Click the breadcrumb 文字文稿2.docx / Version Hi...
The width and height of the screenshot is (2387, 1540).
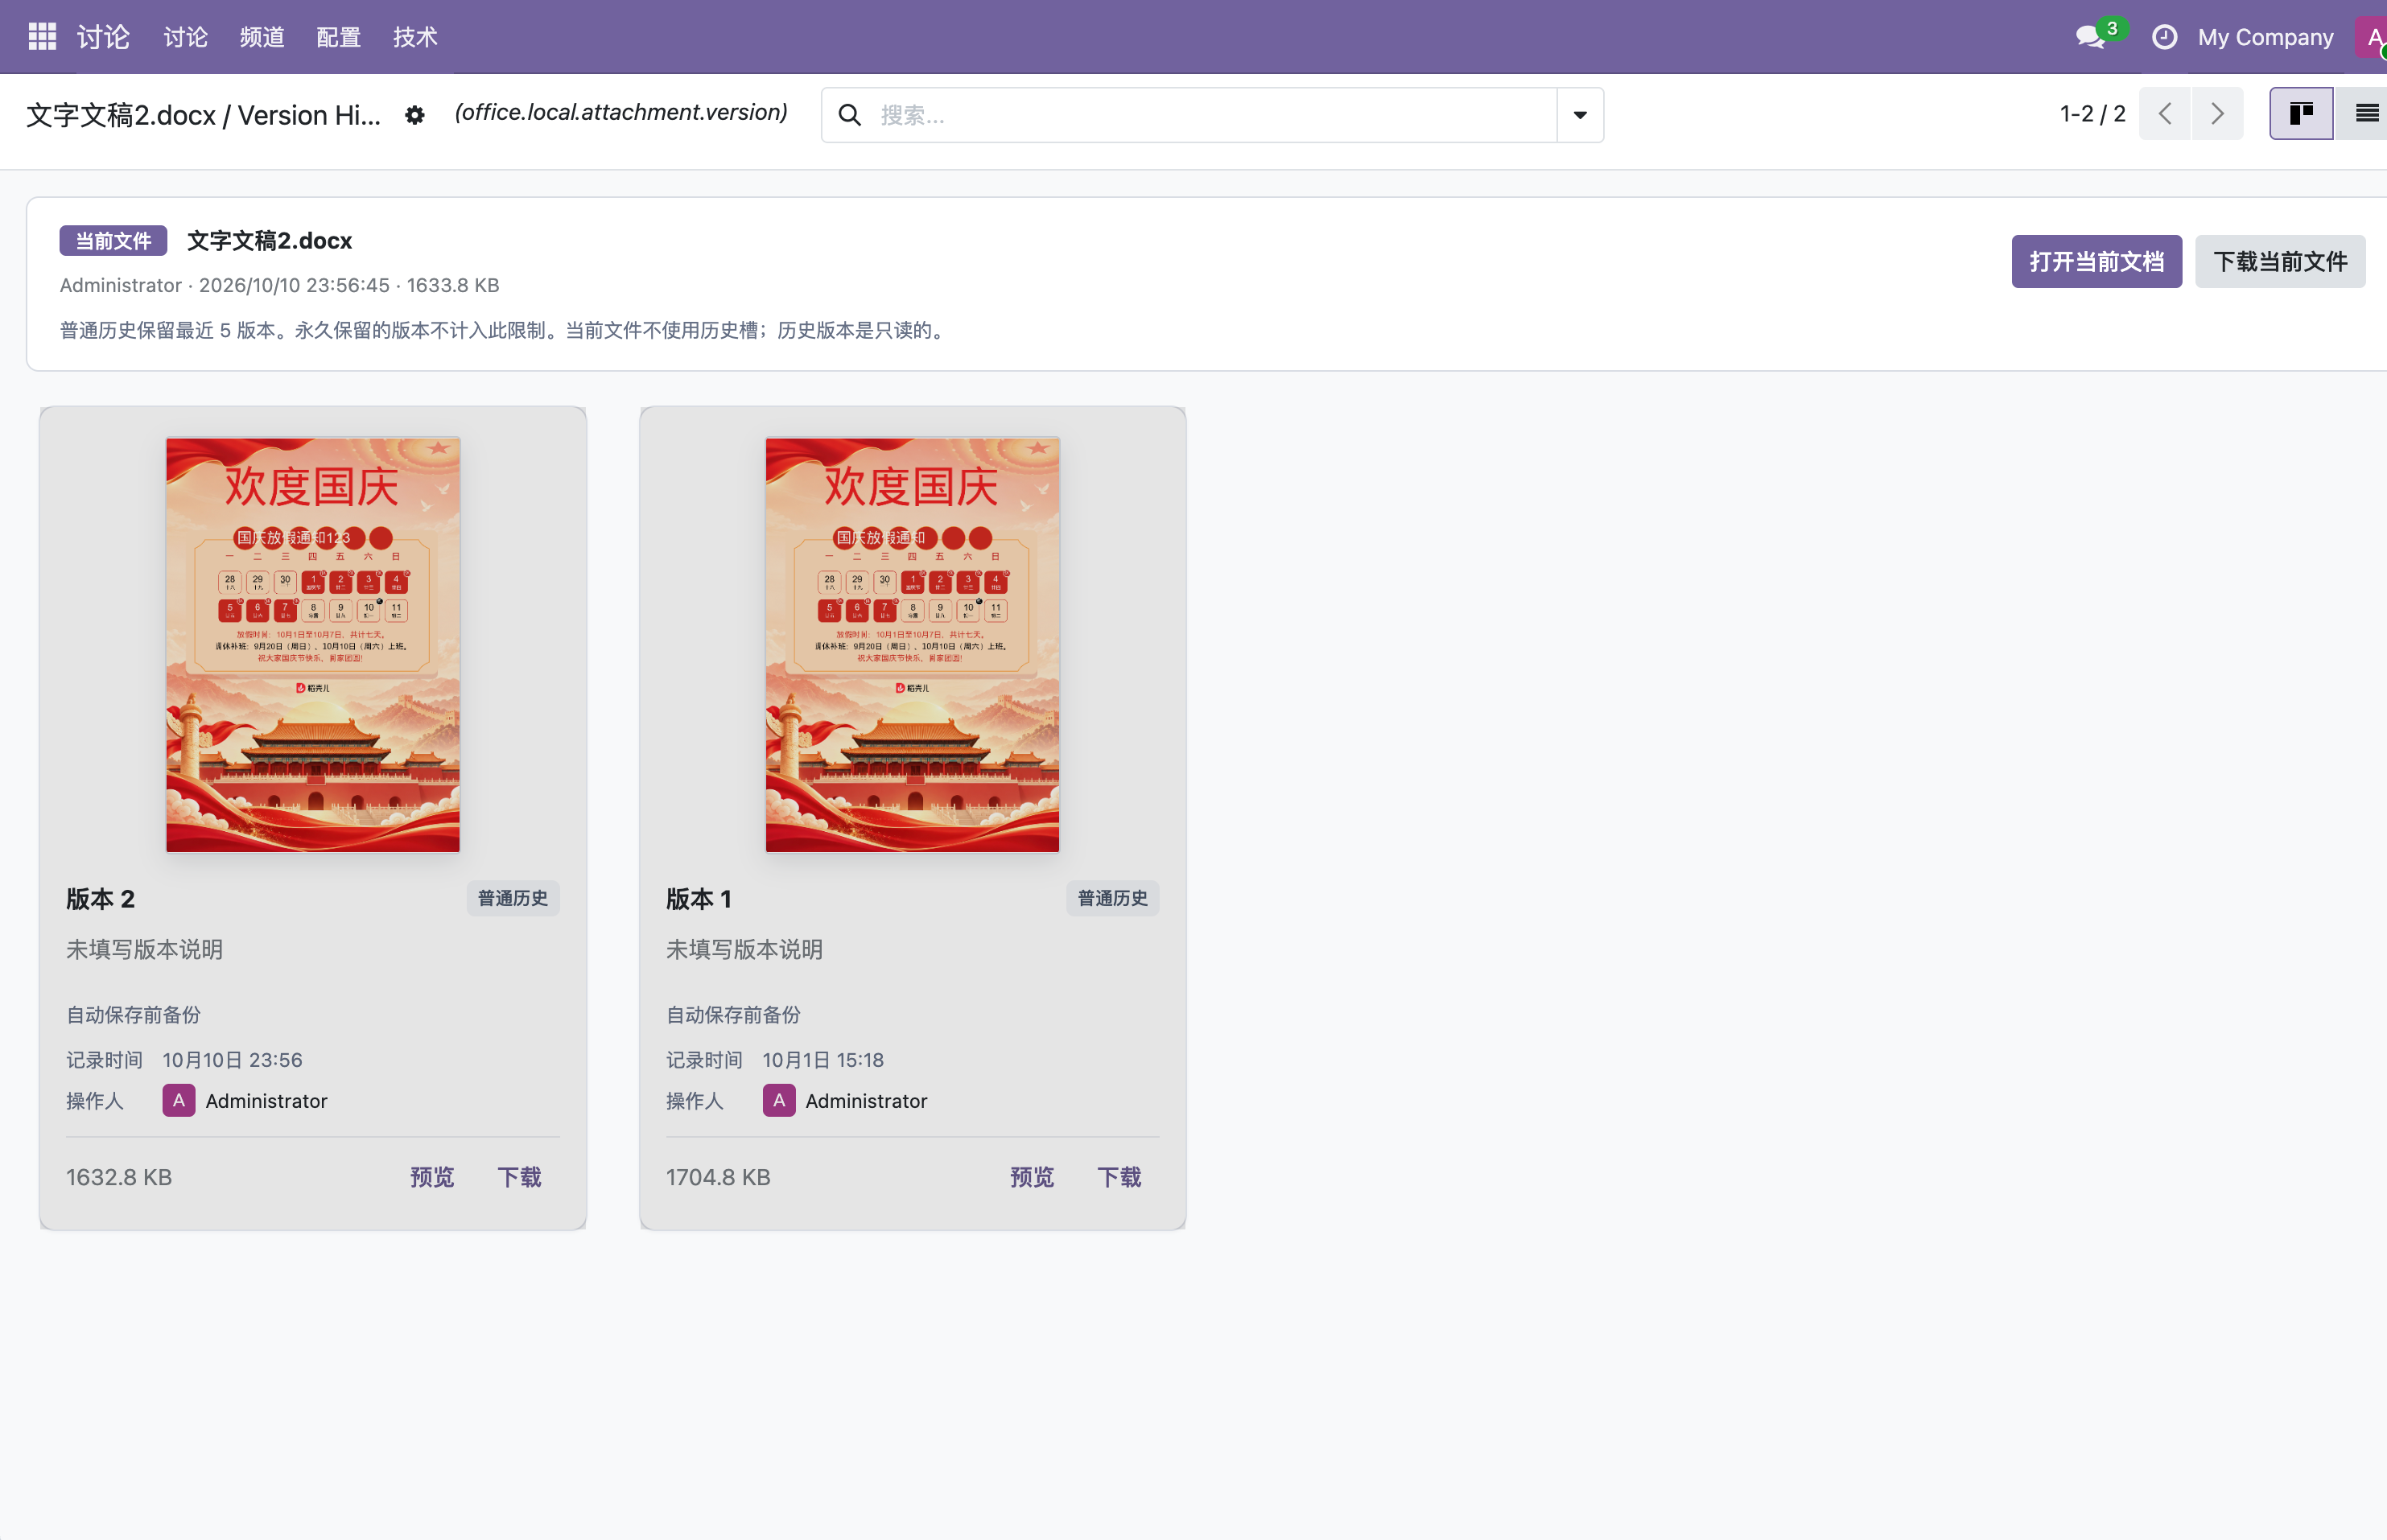[203, 115]
